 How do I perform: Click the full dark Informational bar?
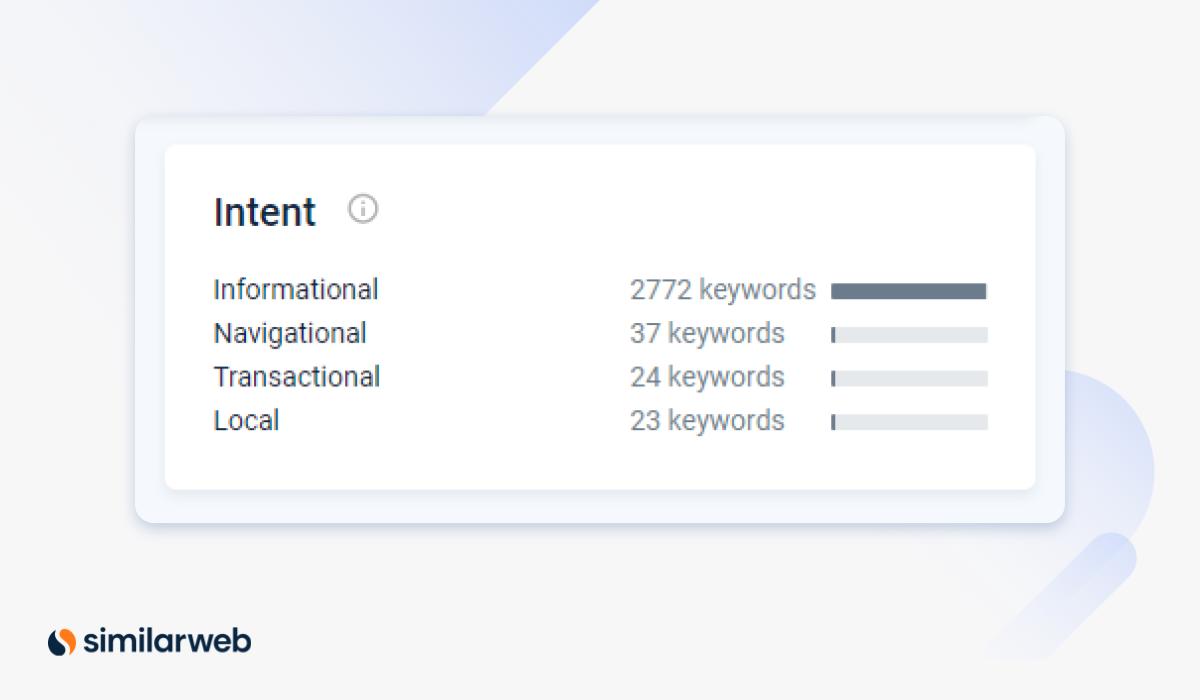coord(908,291)
